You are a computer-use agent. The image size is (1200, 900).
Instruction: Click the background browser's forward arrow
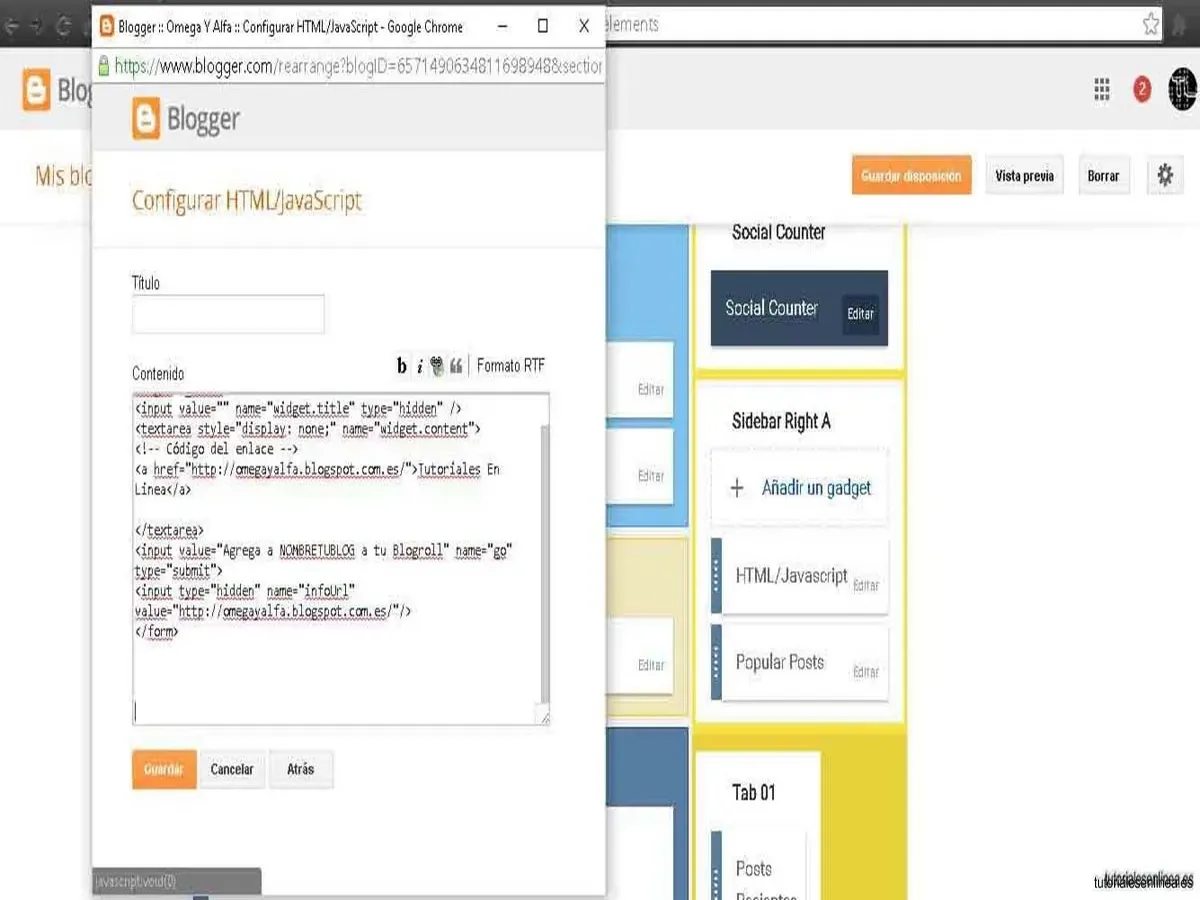(37, 27)
